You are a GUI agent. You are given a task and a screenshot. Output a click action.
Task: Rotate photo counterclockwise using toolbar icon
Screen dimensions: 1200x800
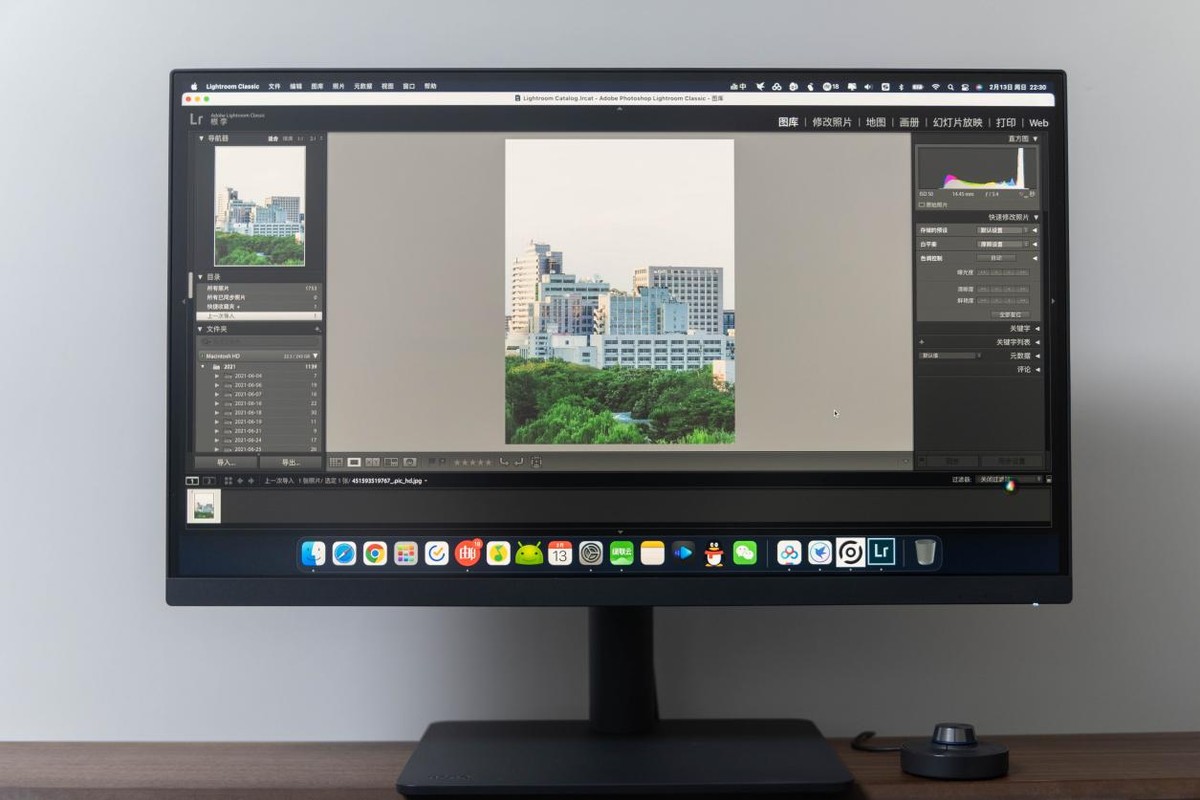503,461
